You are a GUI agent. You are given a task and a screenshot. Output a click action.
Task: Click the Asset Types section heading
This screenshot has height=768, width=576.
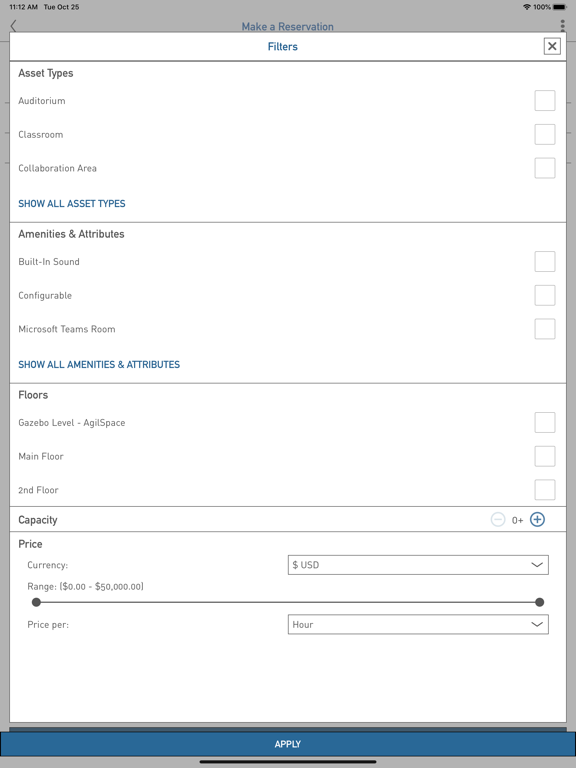coord(46,73)
